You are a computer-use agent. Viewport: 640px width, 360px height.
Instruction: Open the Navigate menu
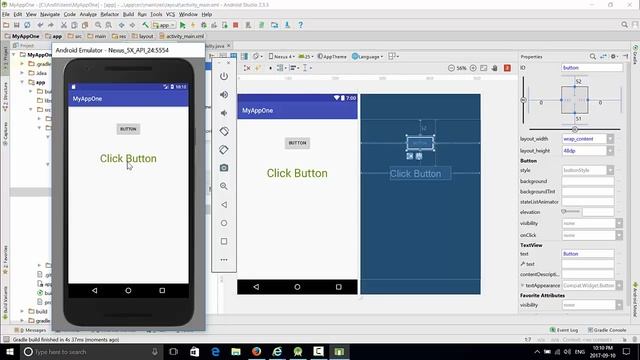50,14
